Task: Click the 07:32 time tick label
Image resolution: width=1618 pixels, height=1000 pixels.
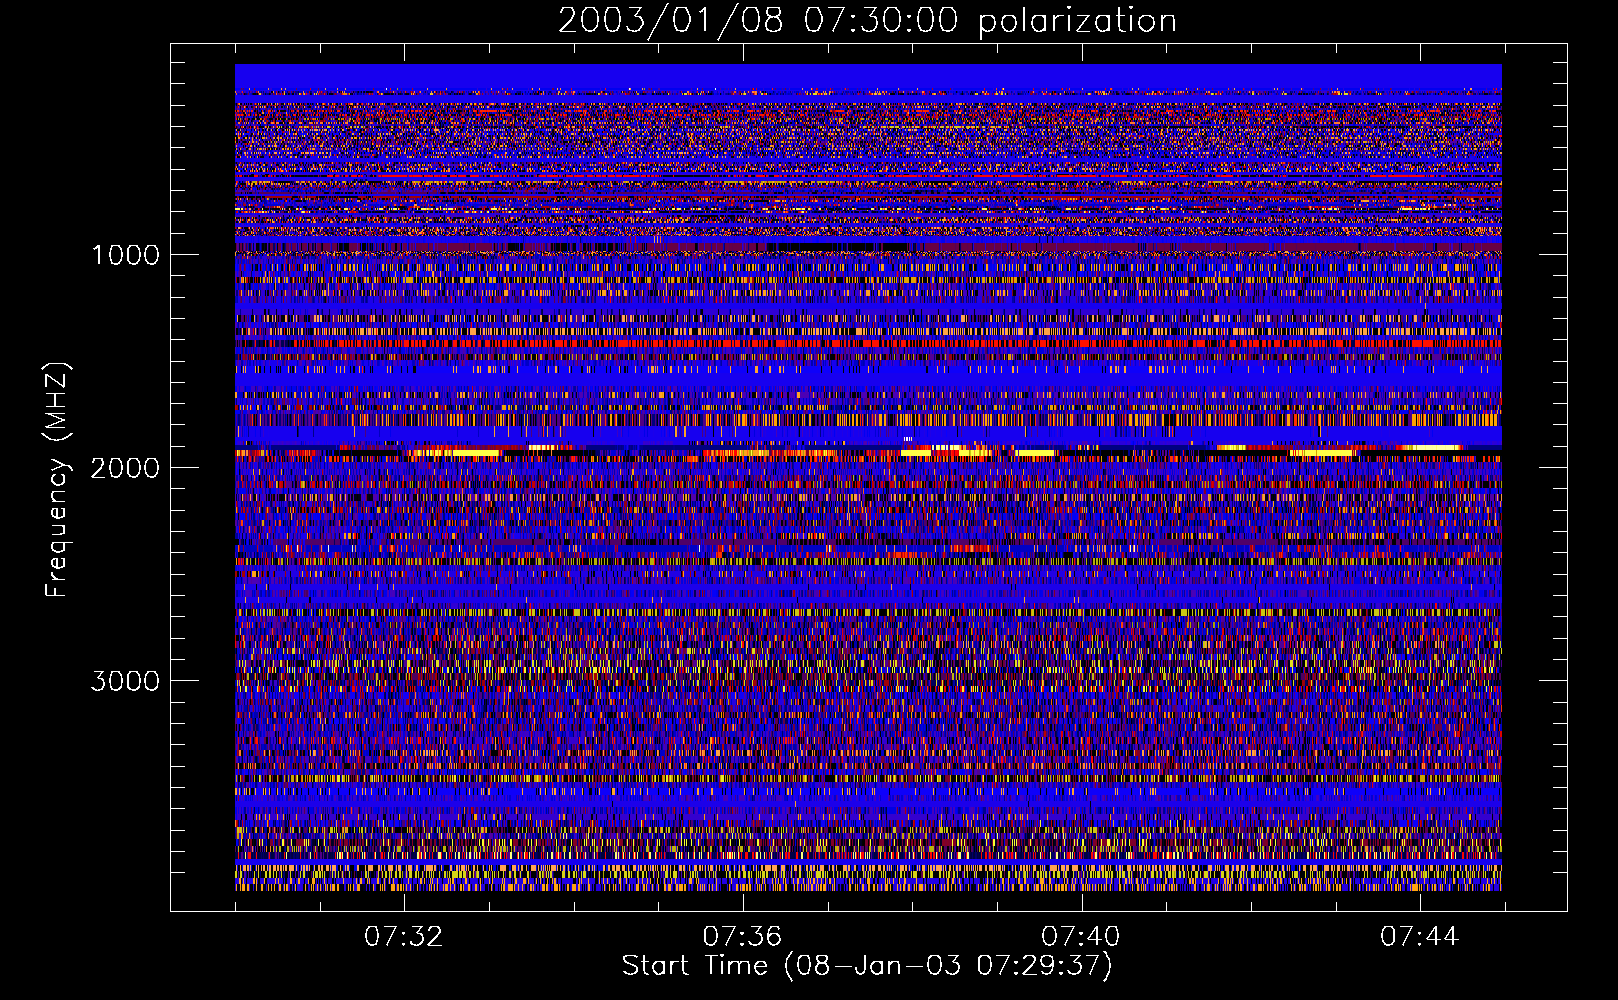Action: (404, 937)
